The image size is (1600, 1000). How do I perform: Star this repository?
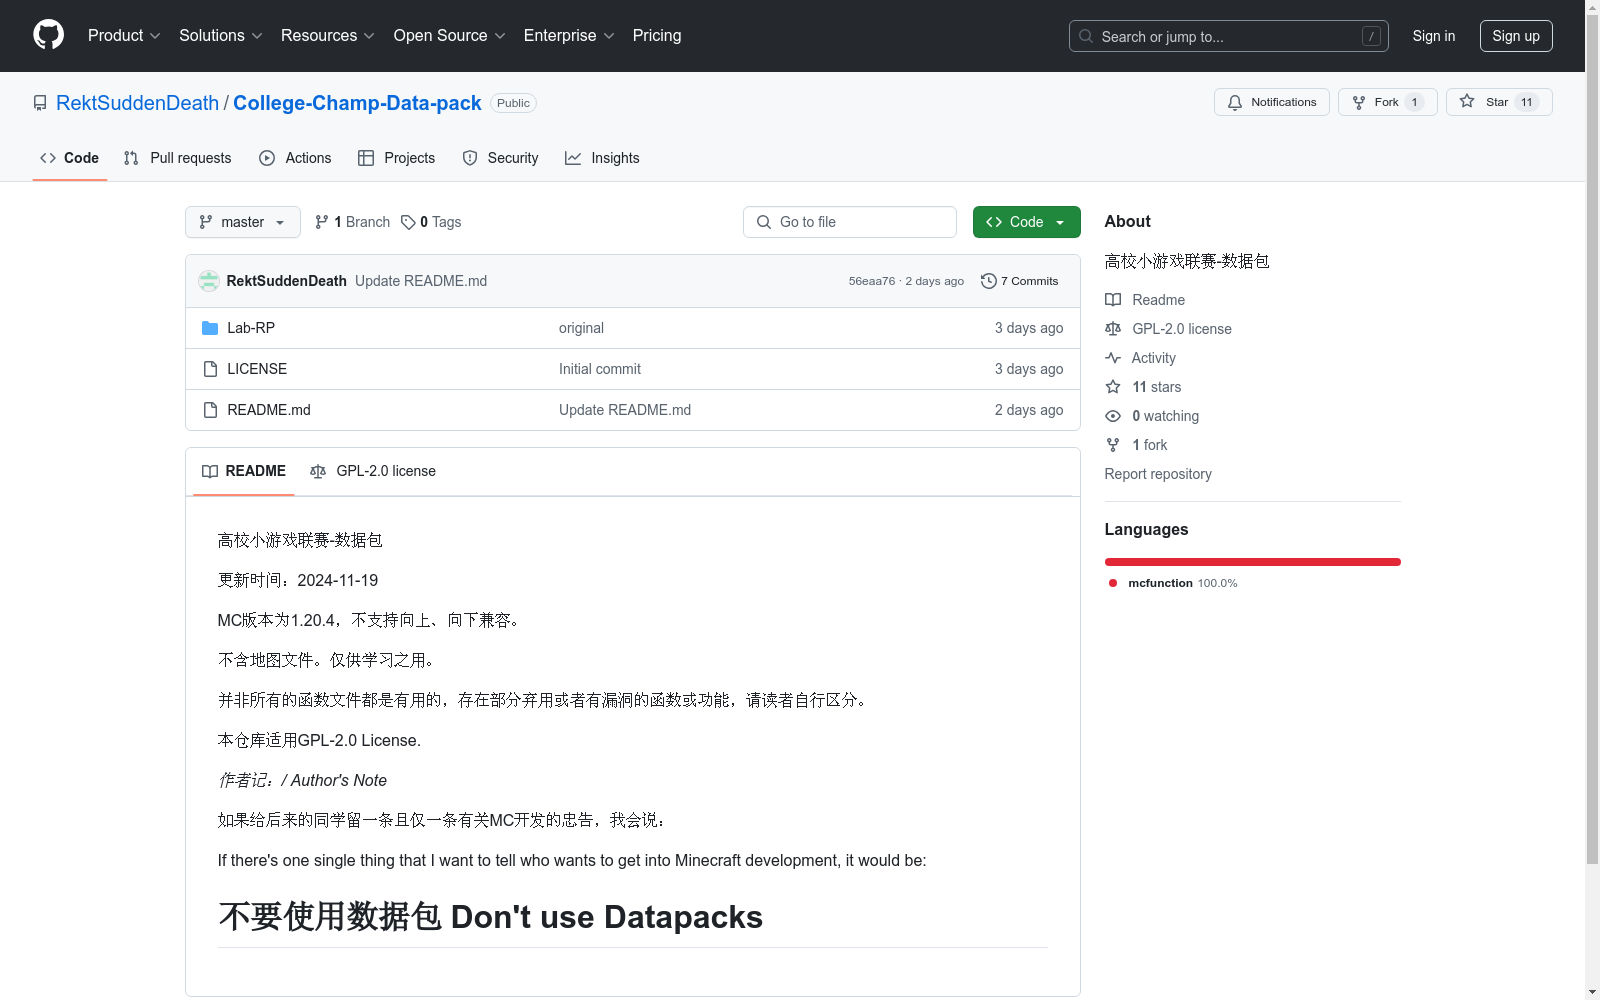click(x=1499, y=102)
